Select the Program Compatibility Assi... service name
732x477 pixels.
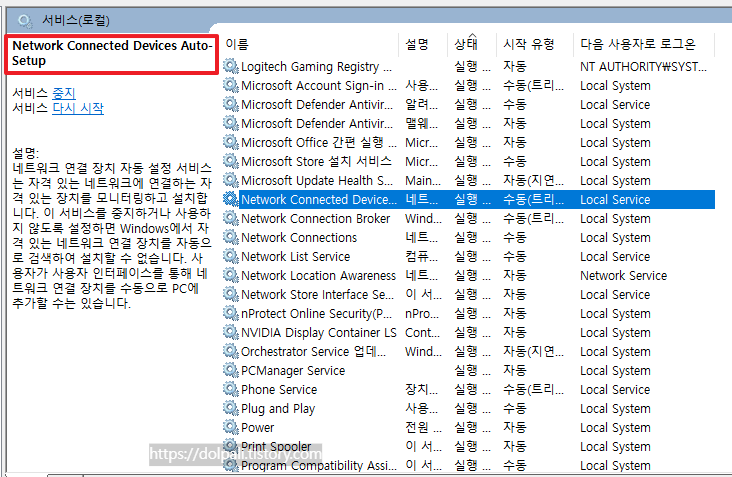(319, 466)
